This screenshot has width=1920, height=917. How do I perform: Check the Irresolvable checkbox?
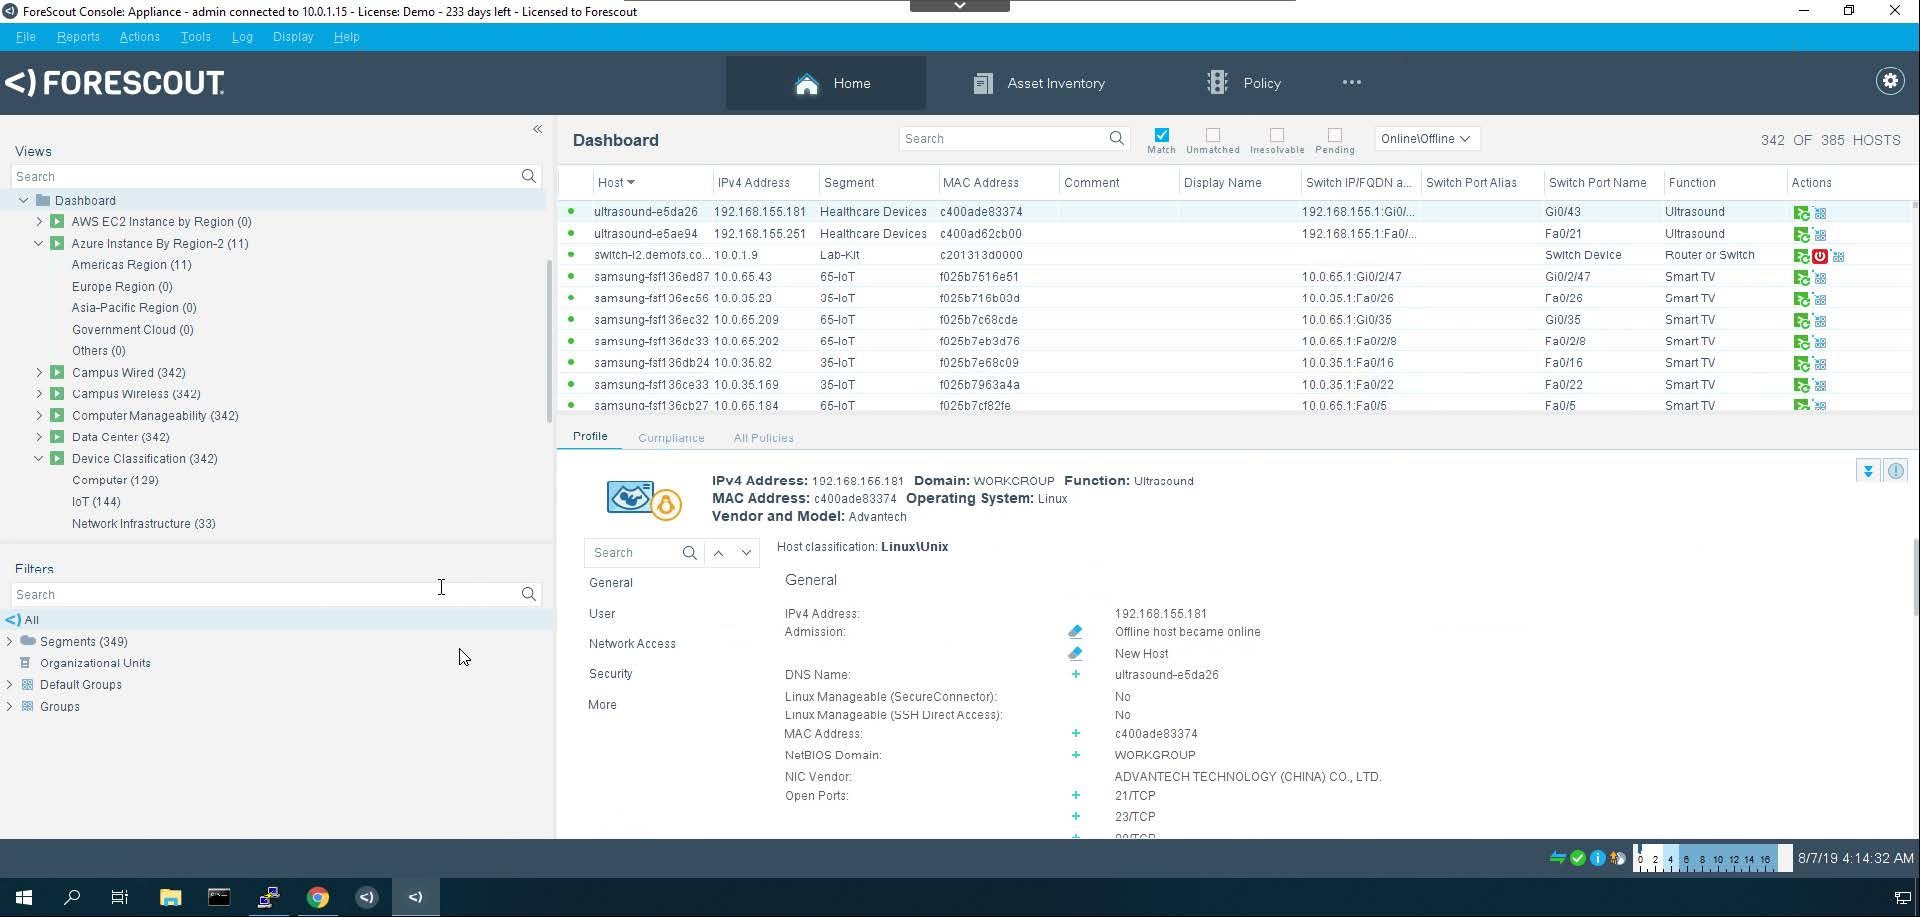[x=1277, y=135]
